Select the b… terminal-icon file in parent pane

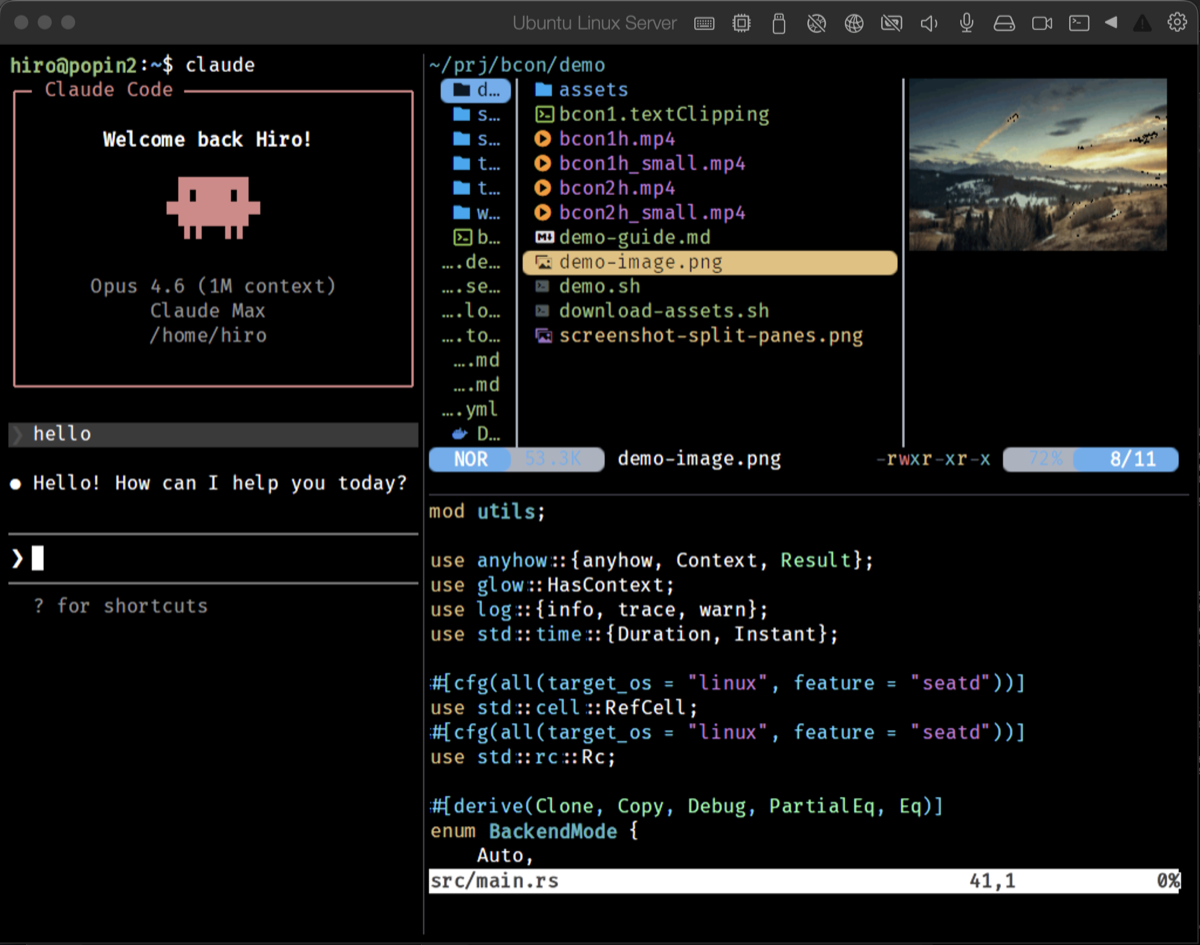pos(476,237)
